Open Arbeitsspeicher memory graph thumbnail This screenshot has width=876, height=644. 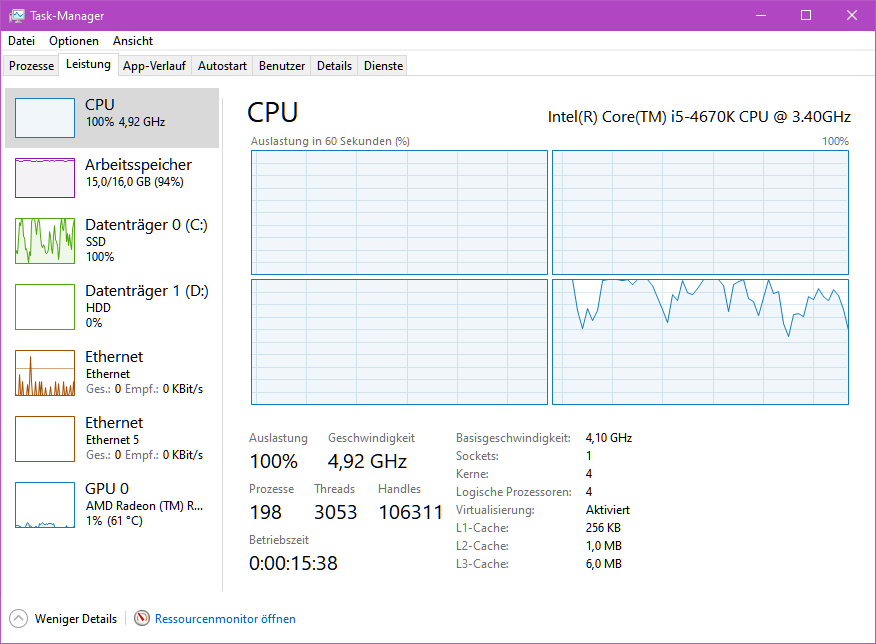(x=45, y=178)
